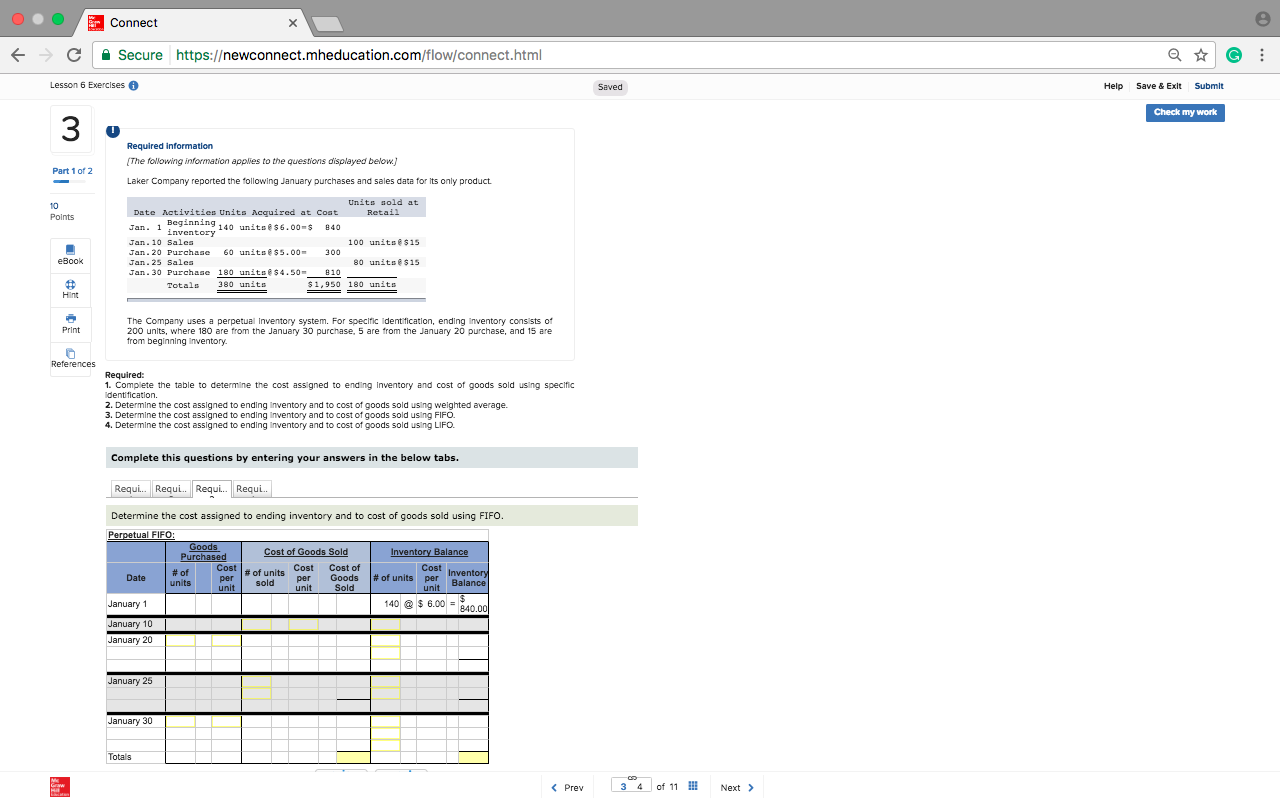Click Submit in the top right
The height and width of the screenshot is (800, 1280).
(1208, 86)
